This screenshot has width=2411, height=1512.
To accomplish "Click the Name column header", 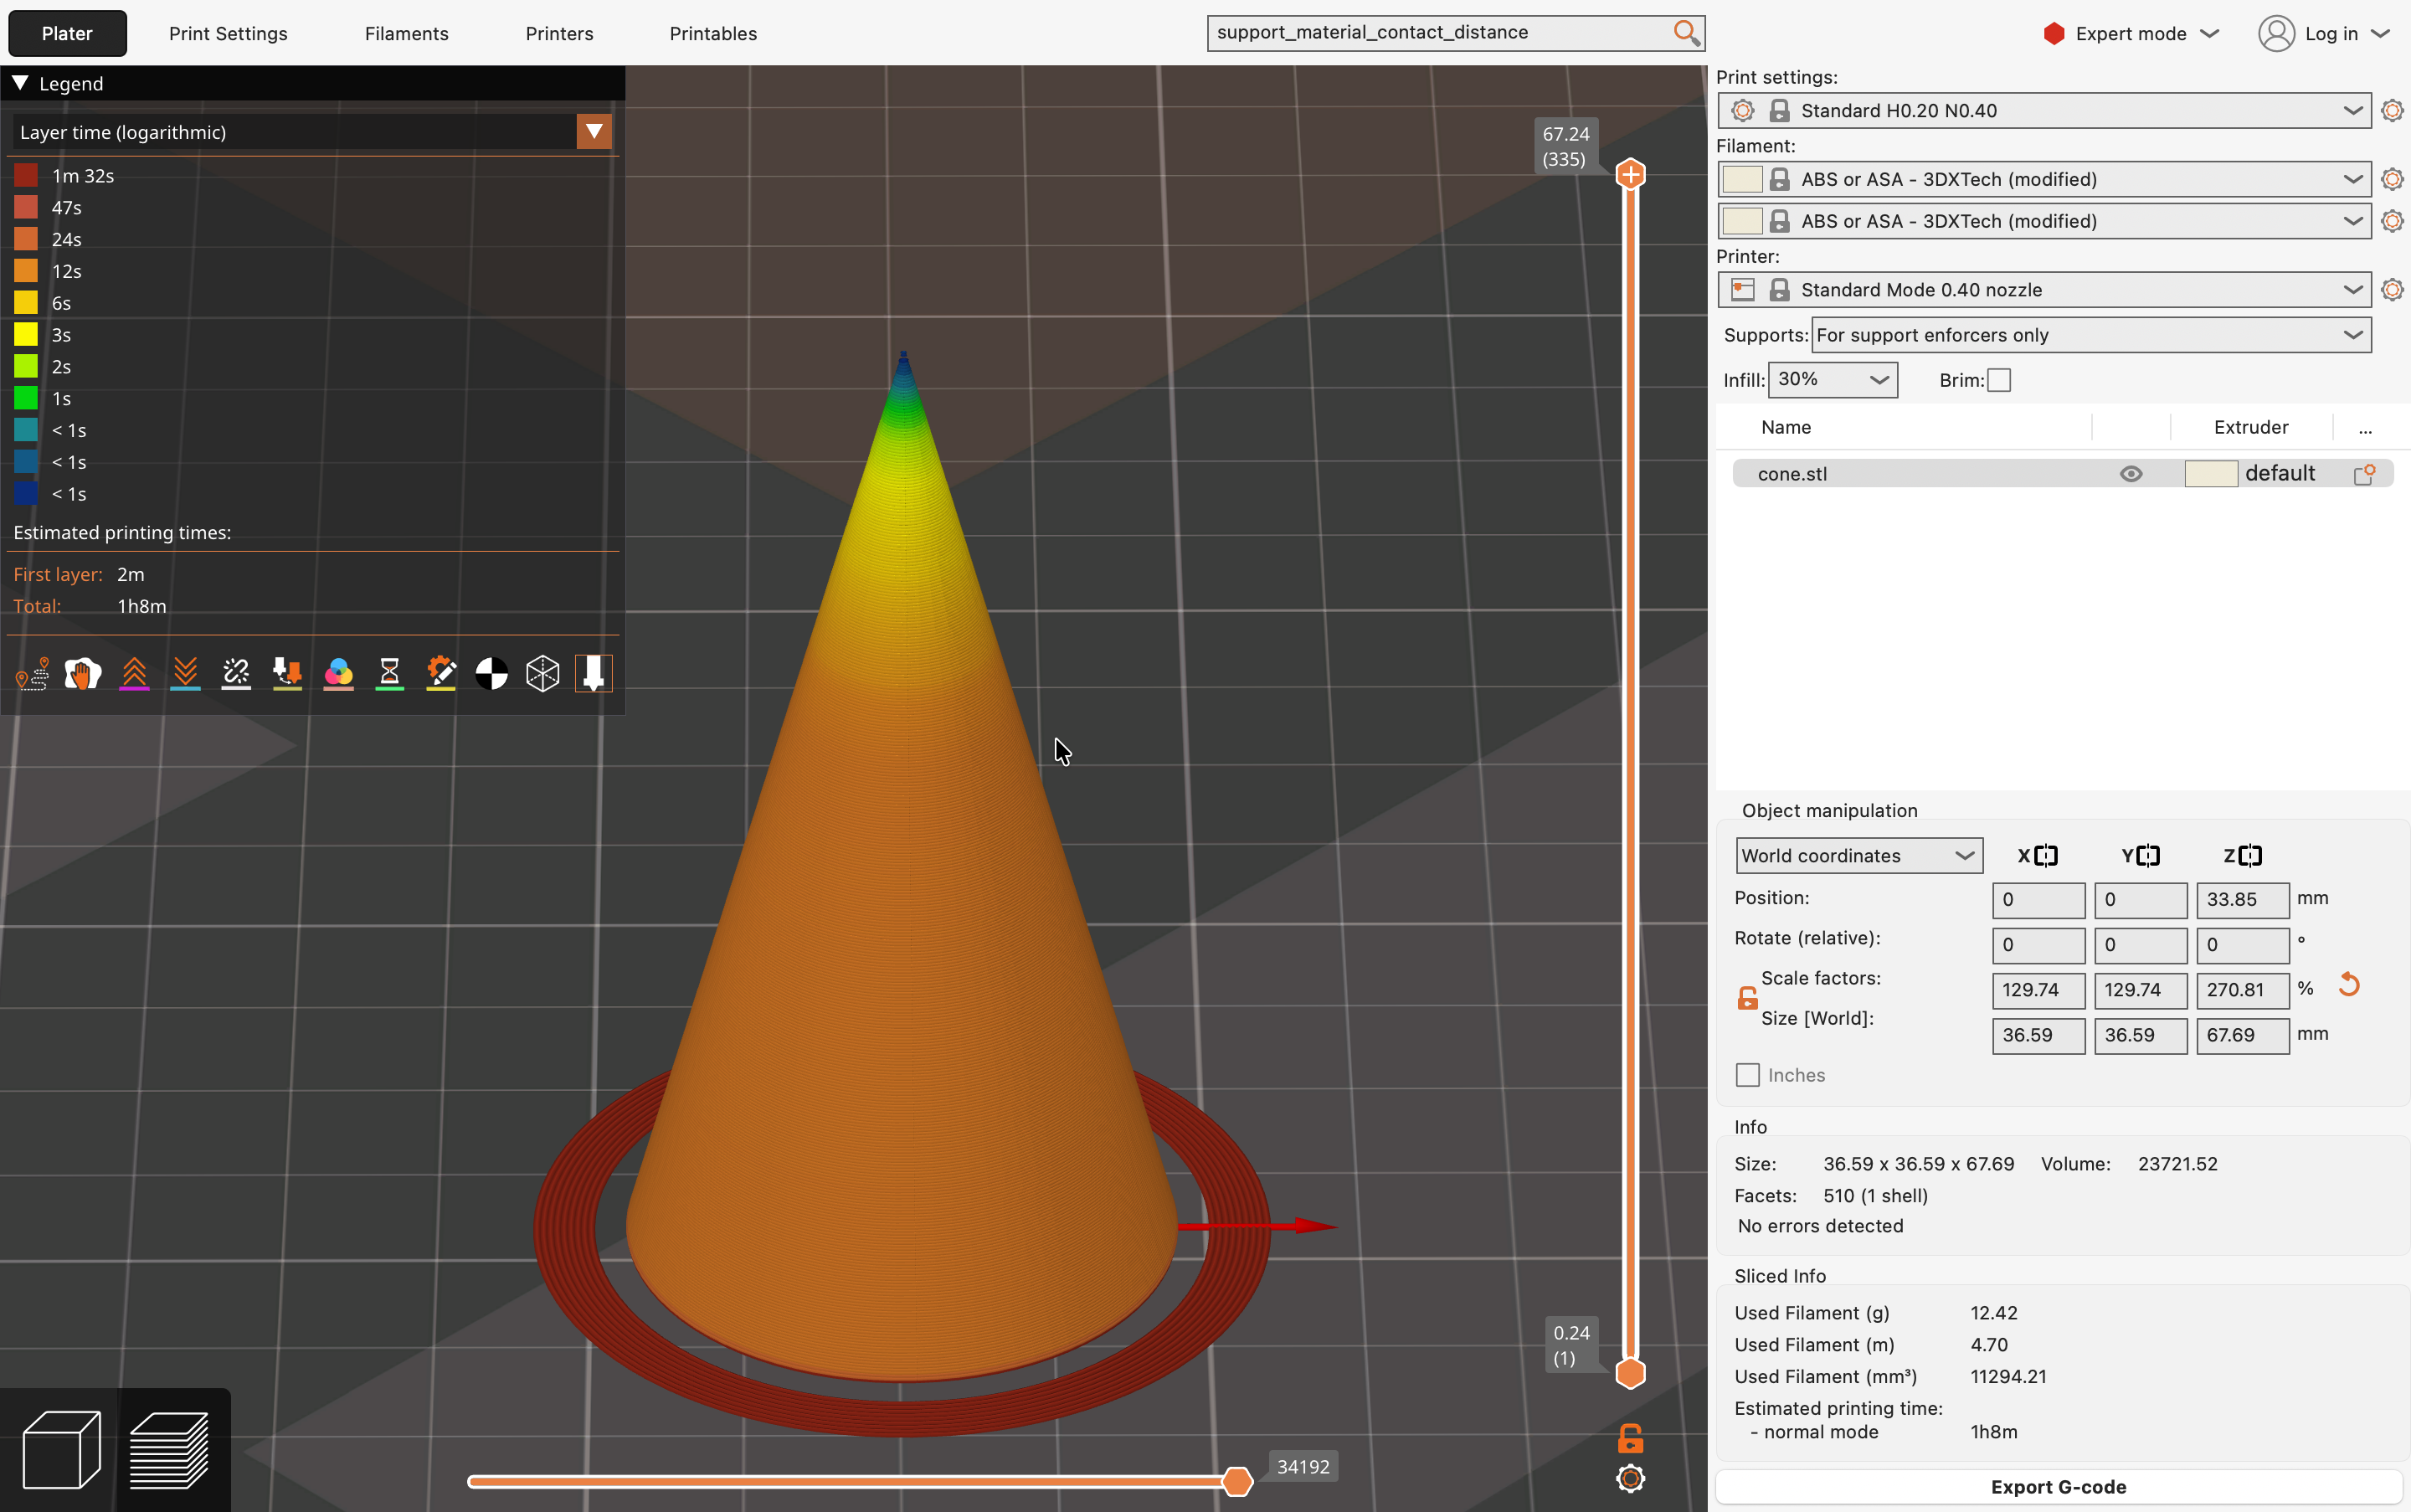I will (x=1786, y=427).
